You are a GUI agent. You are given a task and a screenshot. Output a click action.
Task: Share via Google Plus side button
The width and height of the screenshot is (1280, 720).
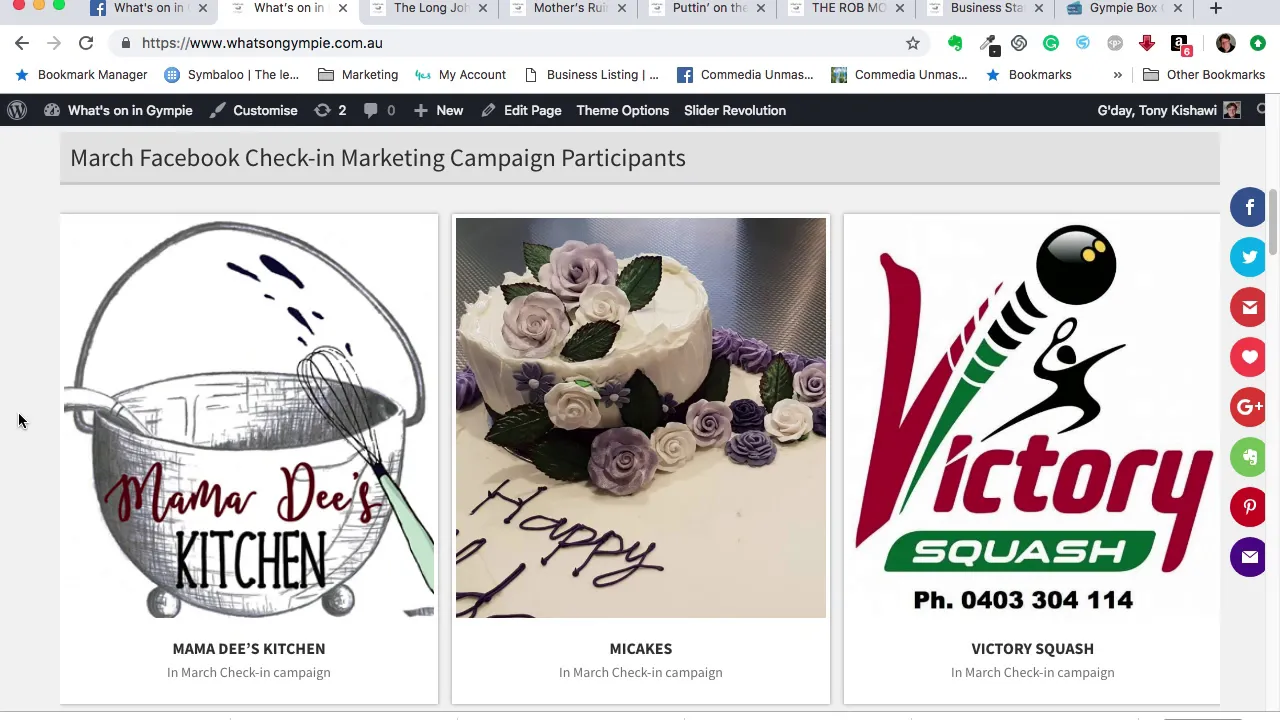[1249, 407]
